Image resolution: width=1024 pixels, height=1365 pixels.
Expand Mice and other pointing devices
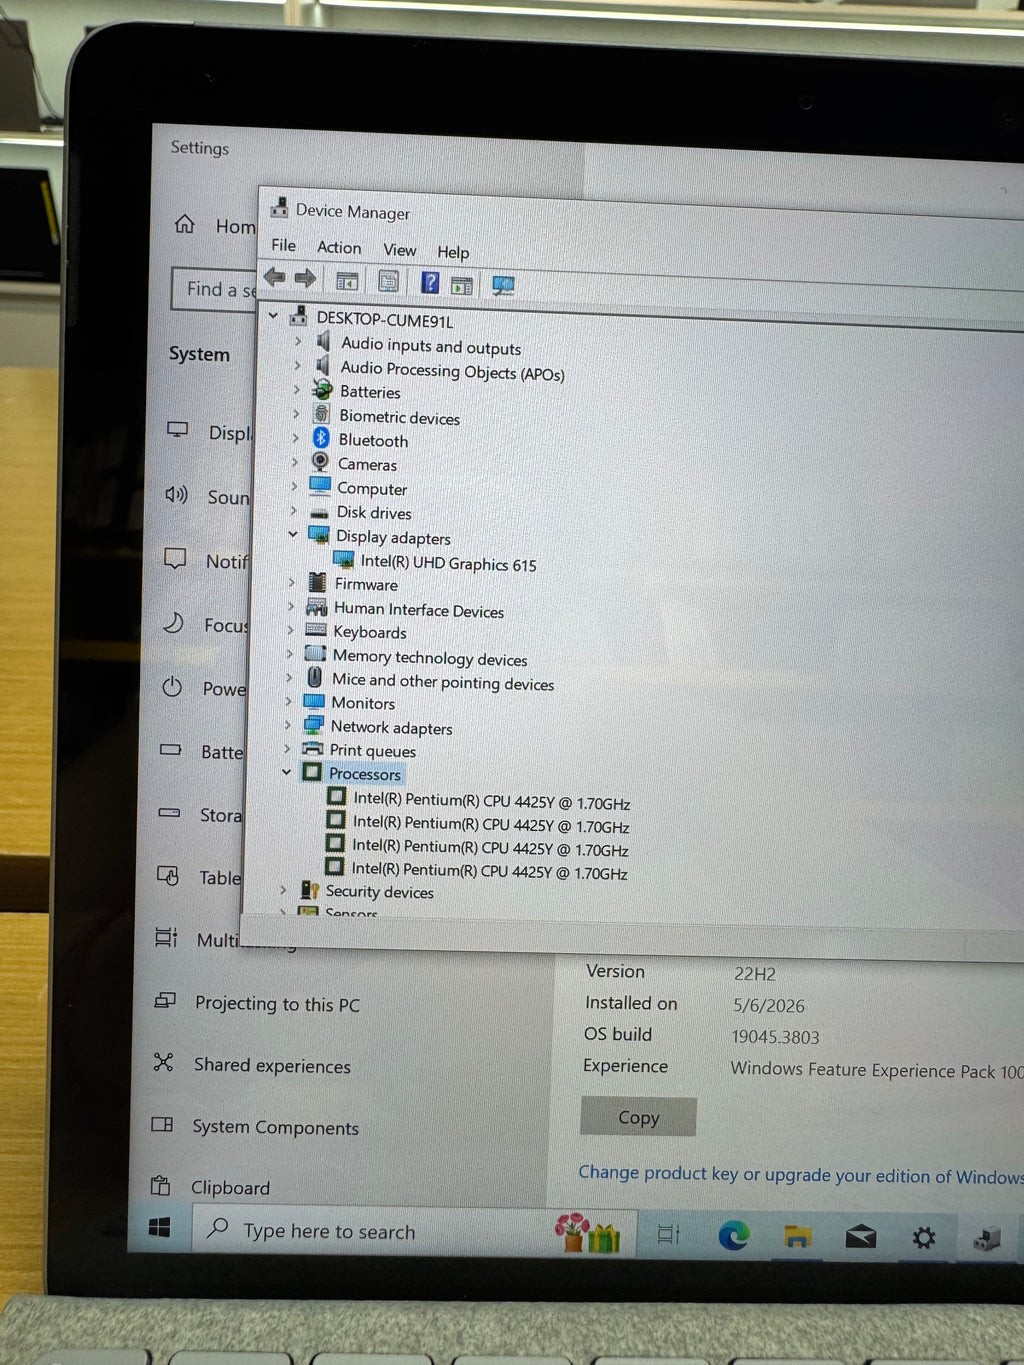(289, 677)
